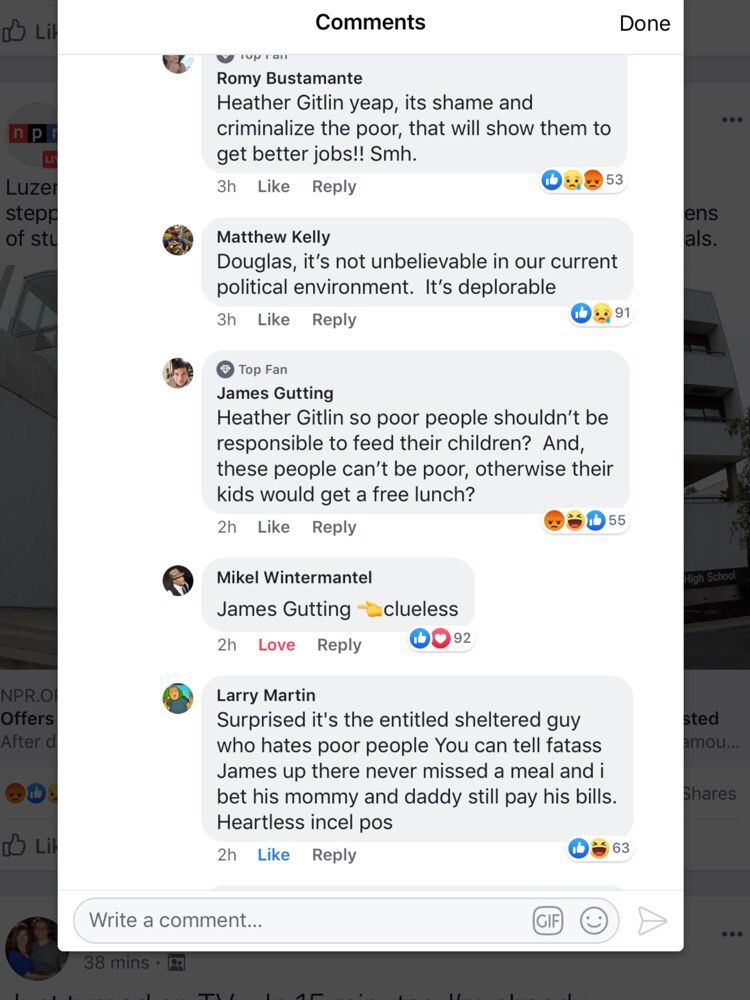View reactions on Matthew Kelly's comment
This screenshot has height=1000, width=750.
click(x=601, y=313)
